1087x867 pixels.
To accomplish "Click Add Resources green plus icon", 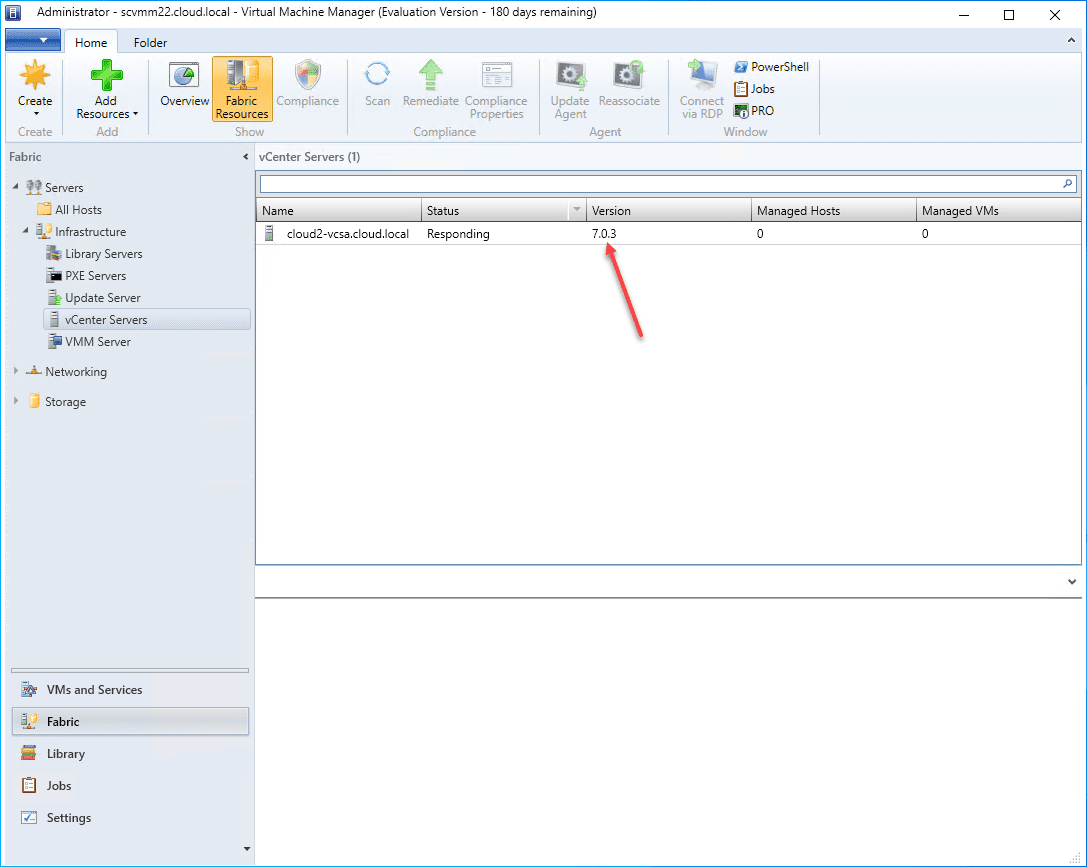I will [x=106, y=75].
